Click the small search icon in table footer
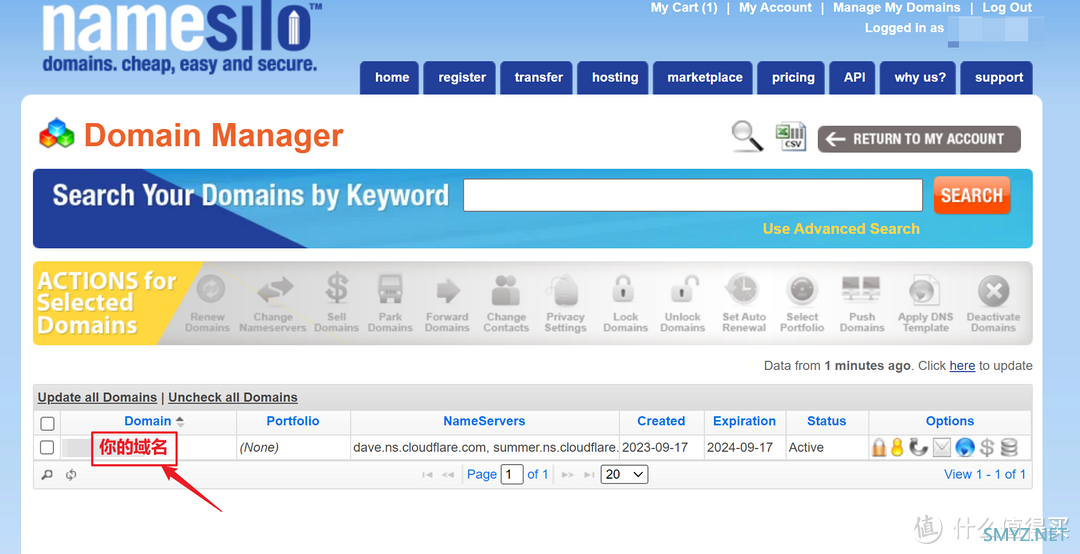 click(x=47, y=475)
